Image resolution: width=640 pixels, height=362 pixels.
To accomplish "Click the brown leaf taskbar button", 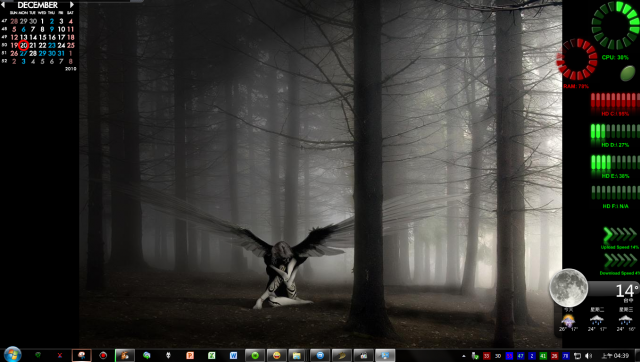I will tap(342, 355).
